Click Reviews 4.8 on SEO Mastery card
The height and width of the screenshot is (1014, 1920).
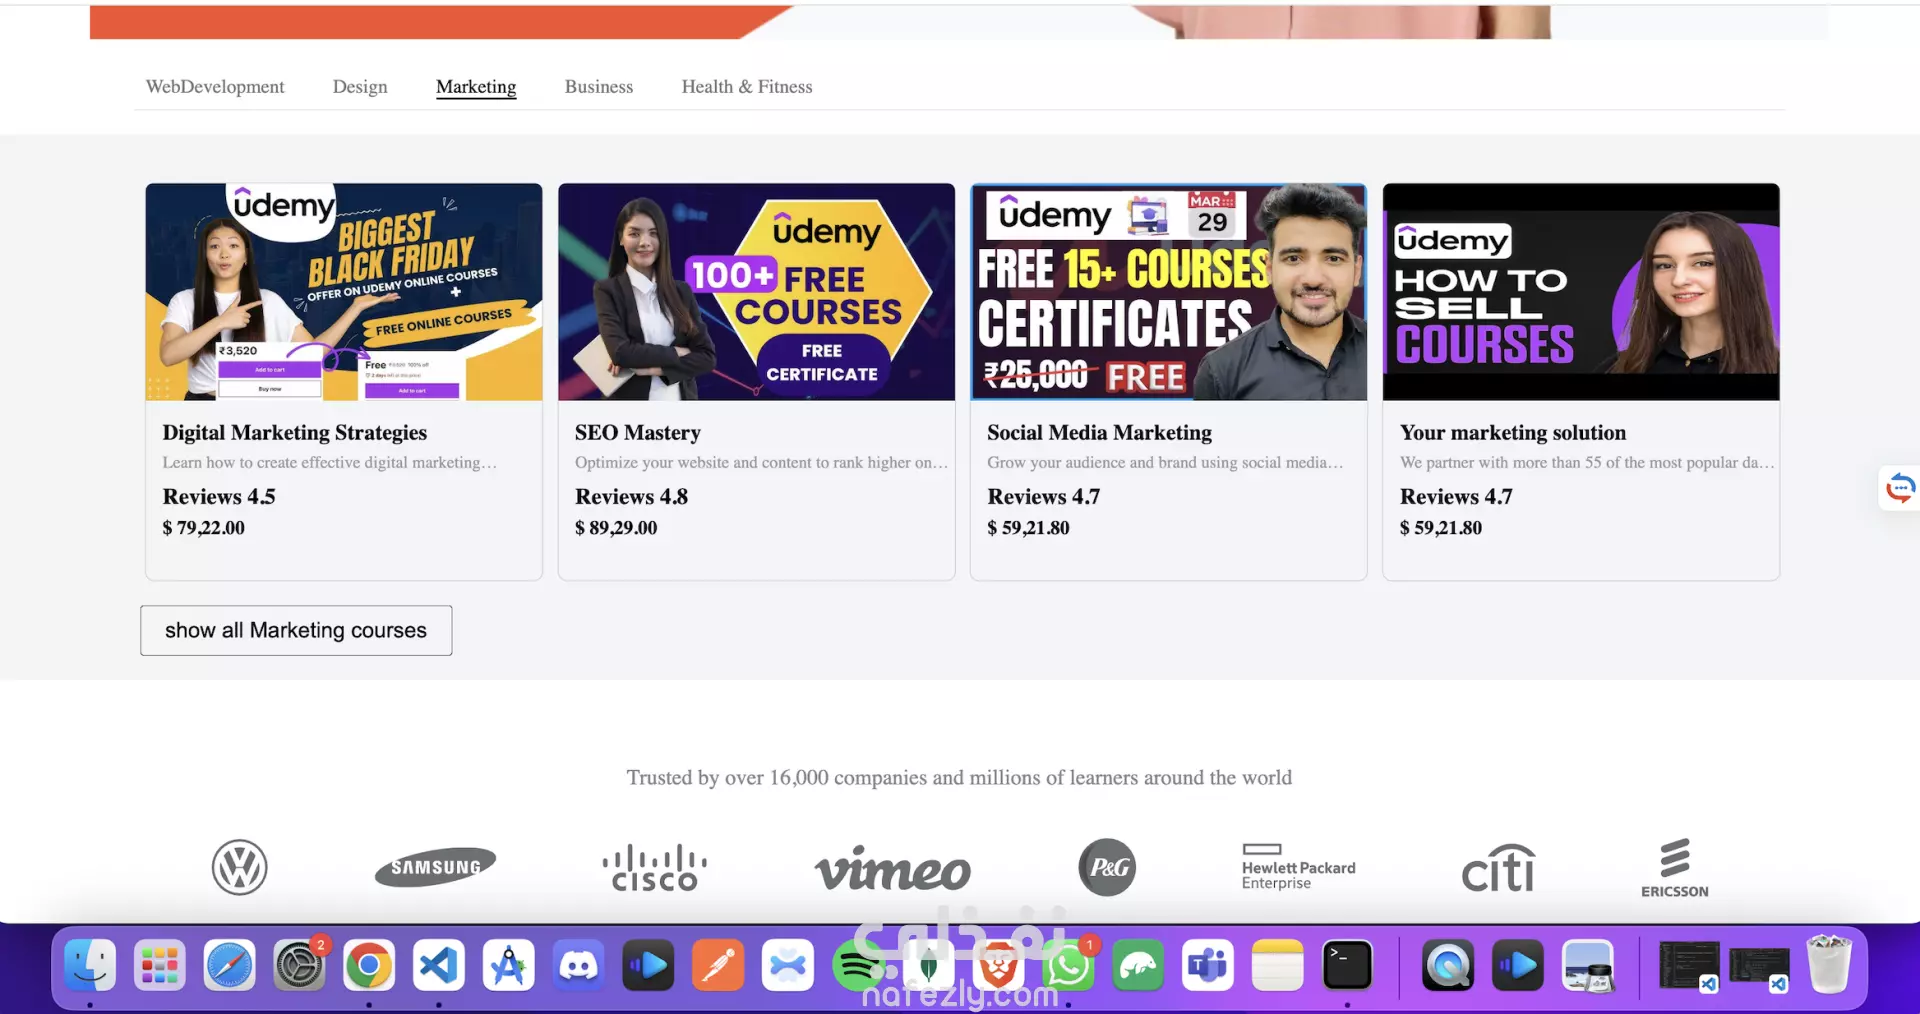point(631,496)
